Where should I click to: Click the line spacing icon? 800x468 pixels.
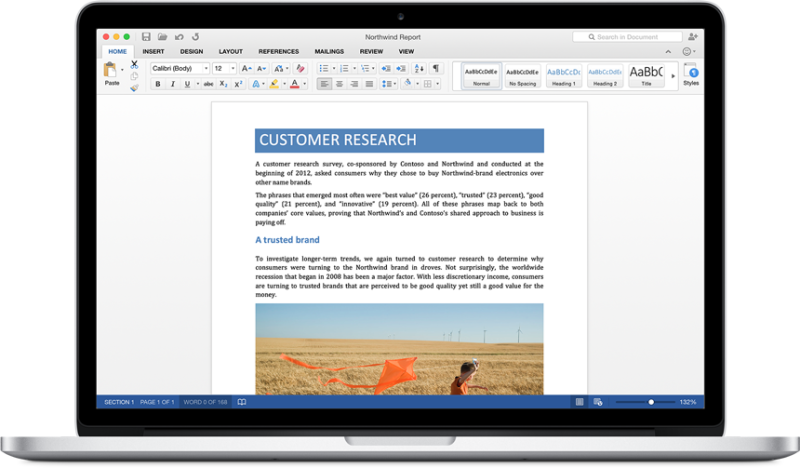pos(386,84)
